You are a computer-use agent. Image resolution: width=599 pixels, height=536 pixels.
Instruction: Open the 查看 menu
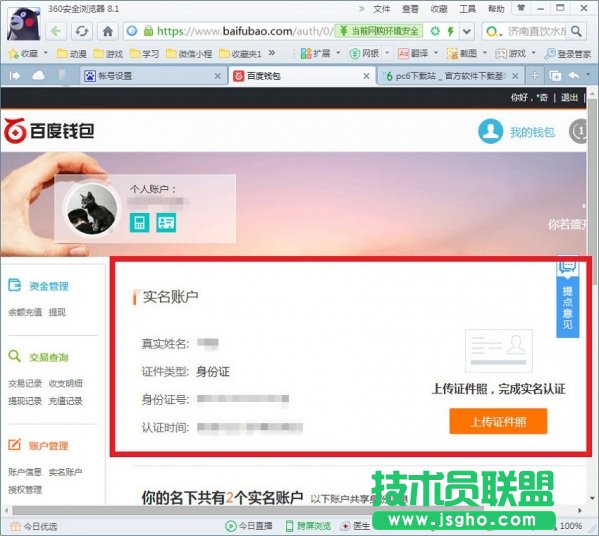pyautogui.click(x=410, y=9)
